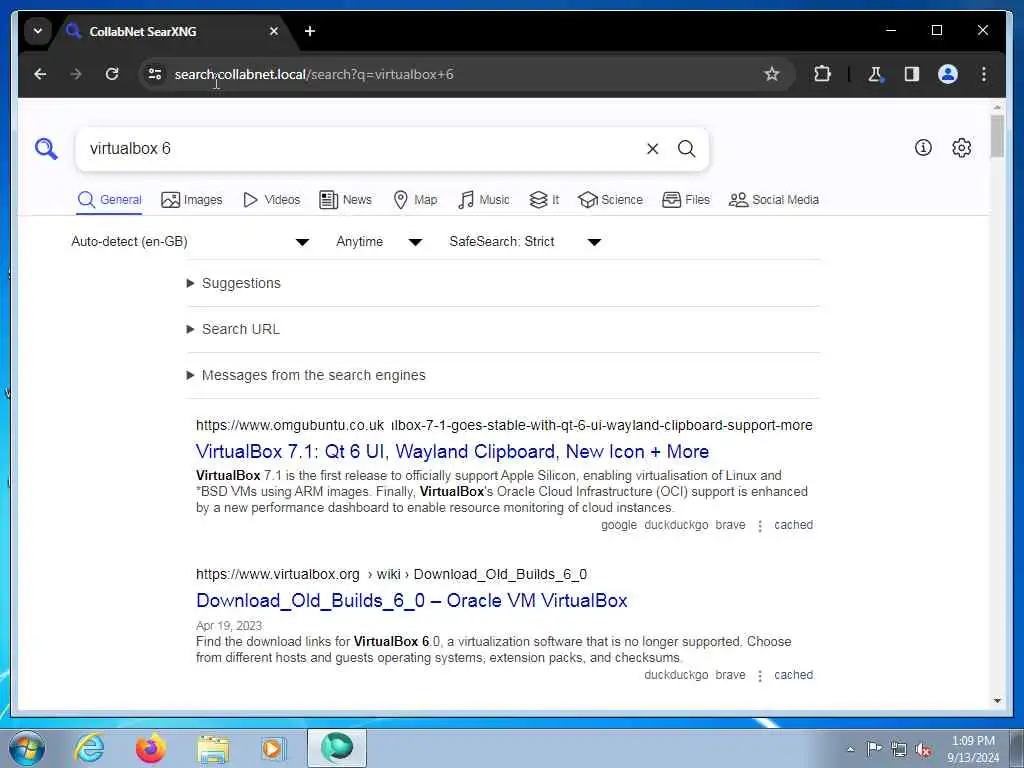Click the browser forward arrow
This screenshot has height=768, width=1024.
[x=76, y=74]
